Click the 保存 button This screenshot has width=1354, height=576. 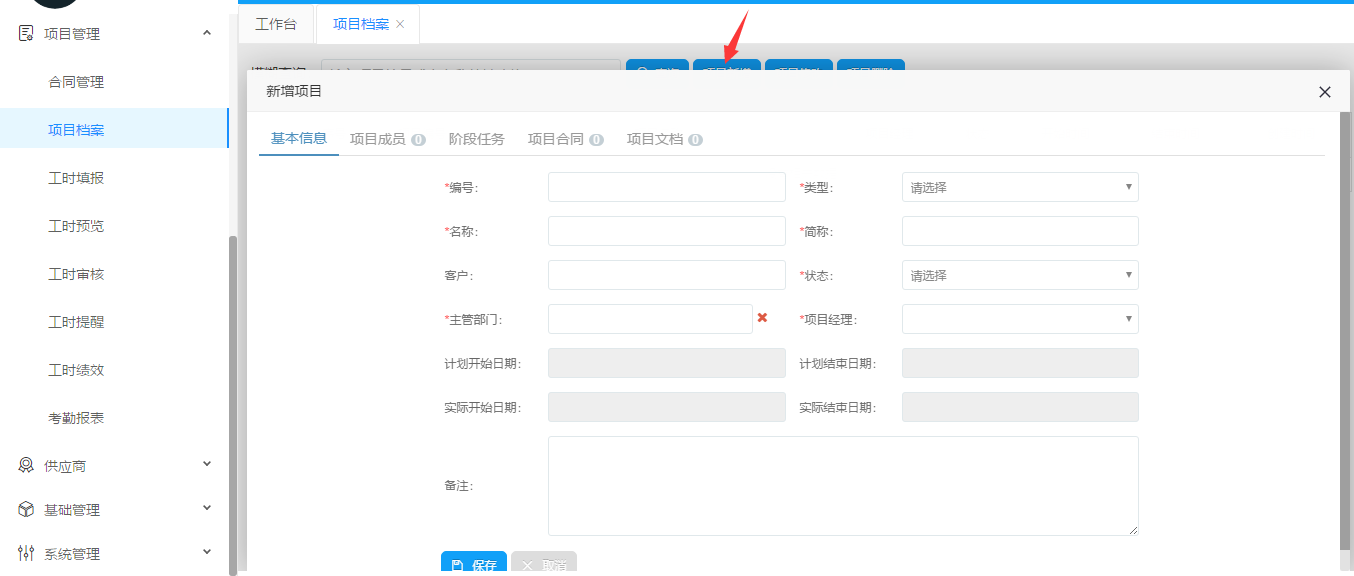[x=474, y=565]
